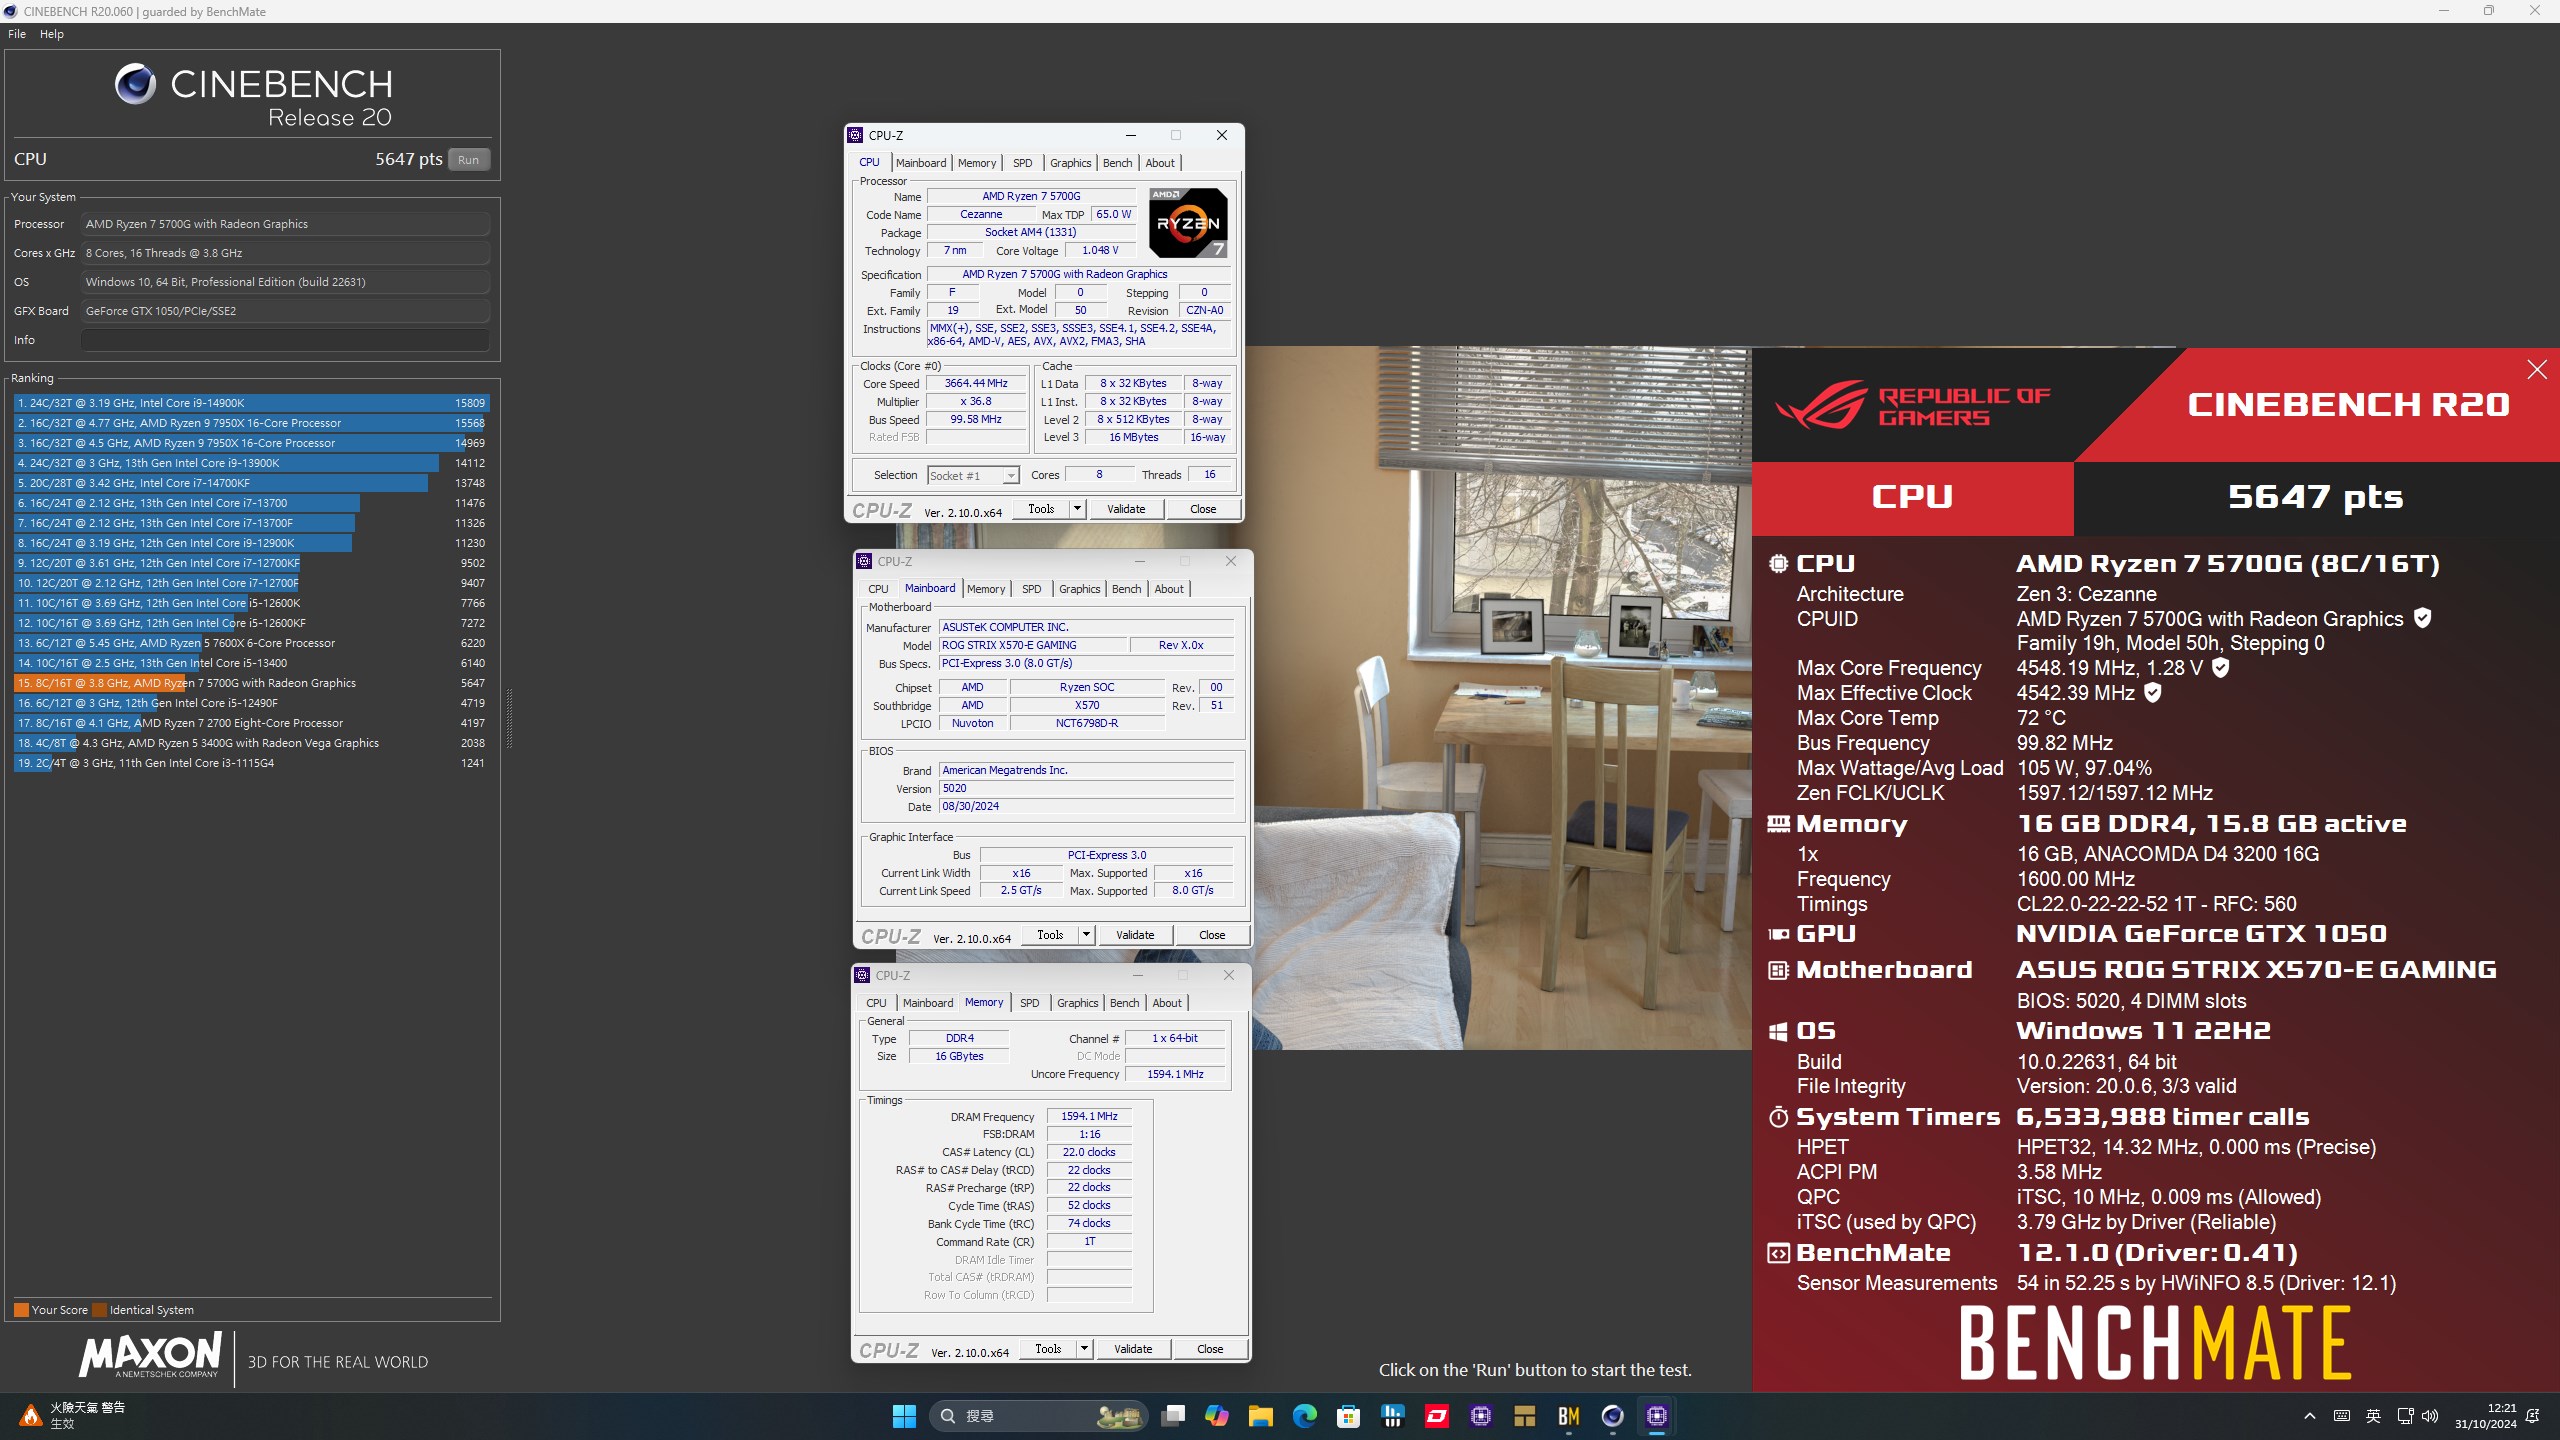Switch to Cinebench via its taskbar icon
The width and height of the screenshot is (2560, 1440).
point(1612,1416)
